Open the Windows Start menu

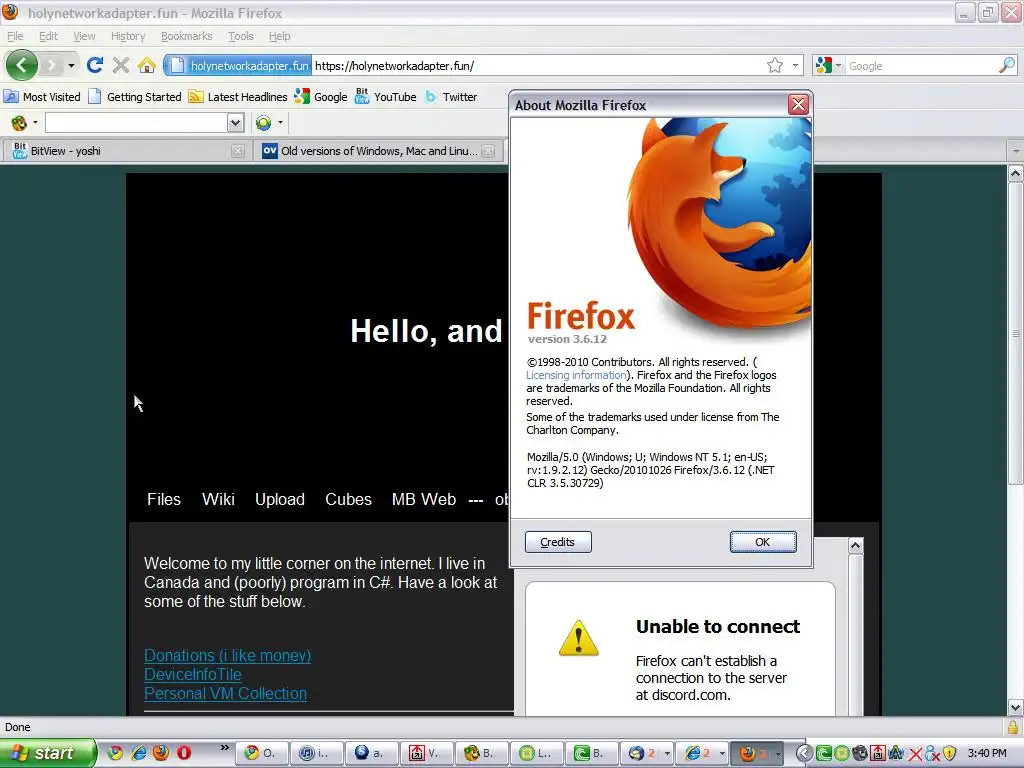(x=47, y=753)
